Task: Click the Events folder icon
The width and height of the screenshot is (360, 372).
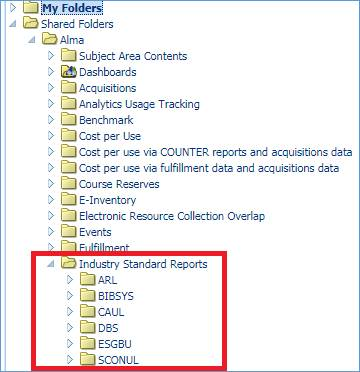Action: [69, 232]
